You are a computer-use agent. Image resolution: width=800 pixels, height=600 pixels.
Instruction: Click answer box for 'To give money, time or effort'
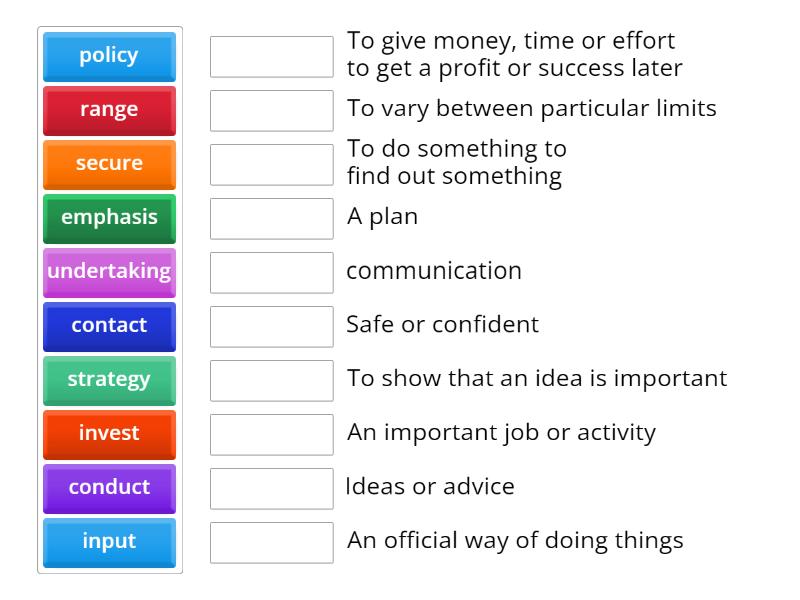[x=271, y=57]
